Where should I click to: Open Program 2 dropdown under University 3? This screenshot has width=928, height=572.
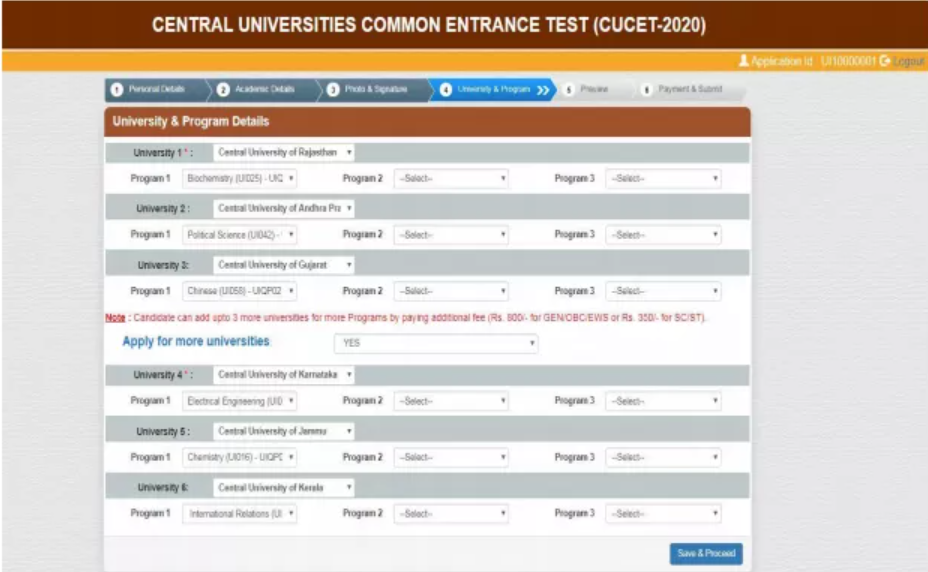coord(452,291)
